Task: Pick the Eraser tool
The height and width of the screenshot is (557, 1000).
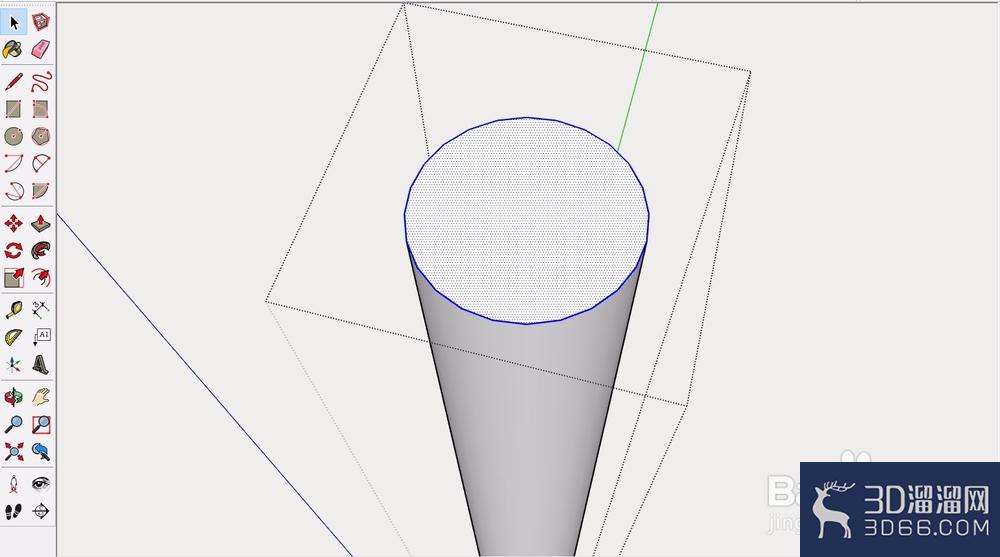Action: tap(41, 49)
